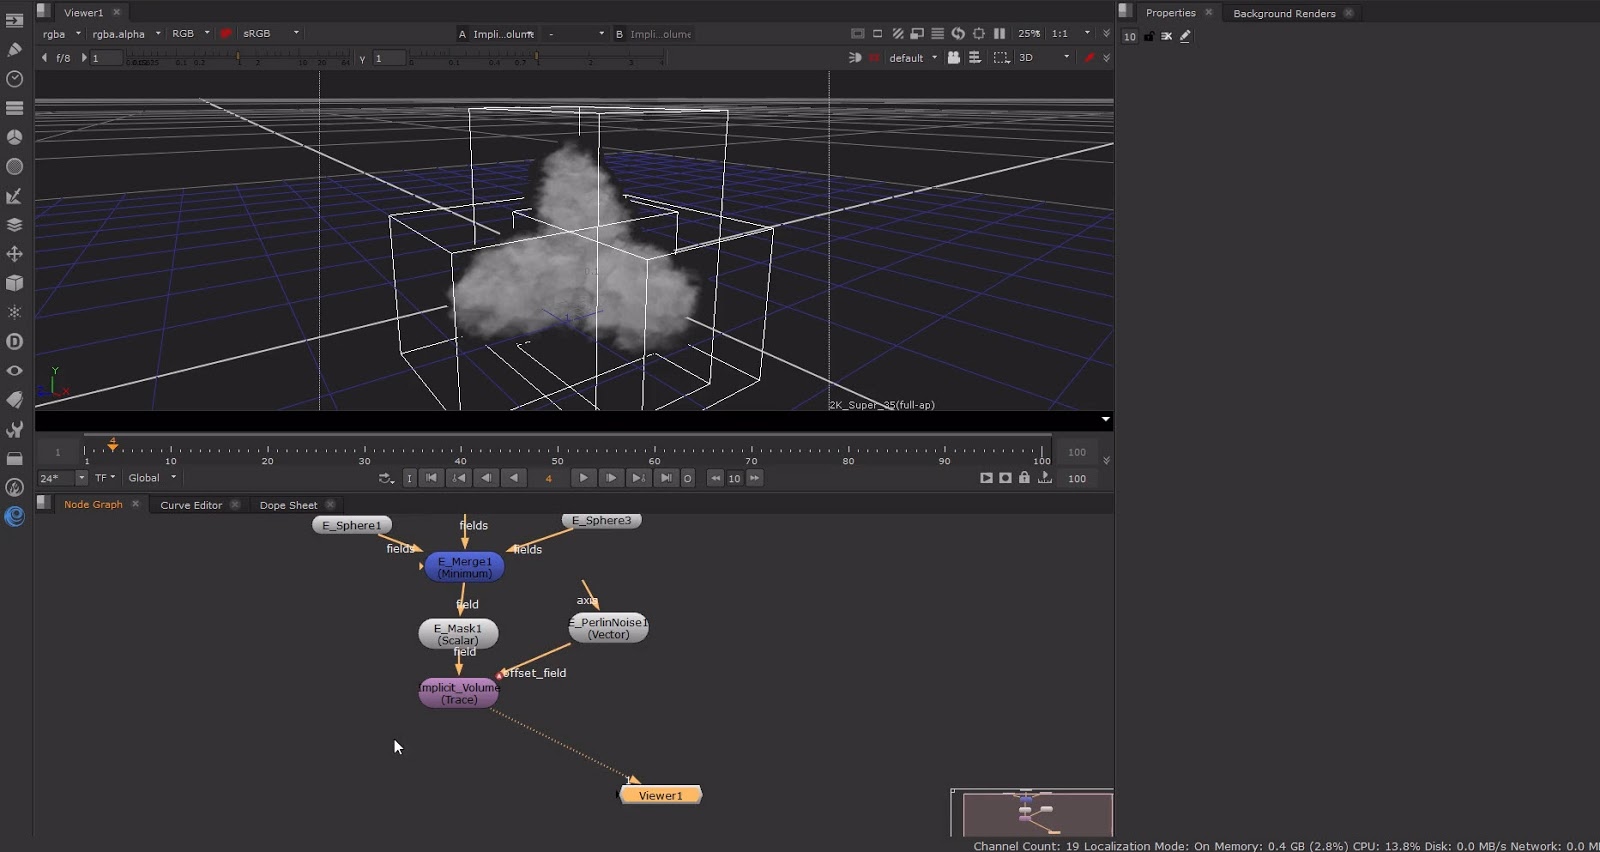
Task: Open the Filter nodes circle icon menu
Action: coord(14,166)
